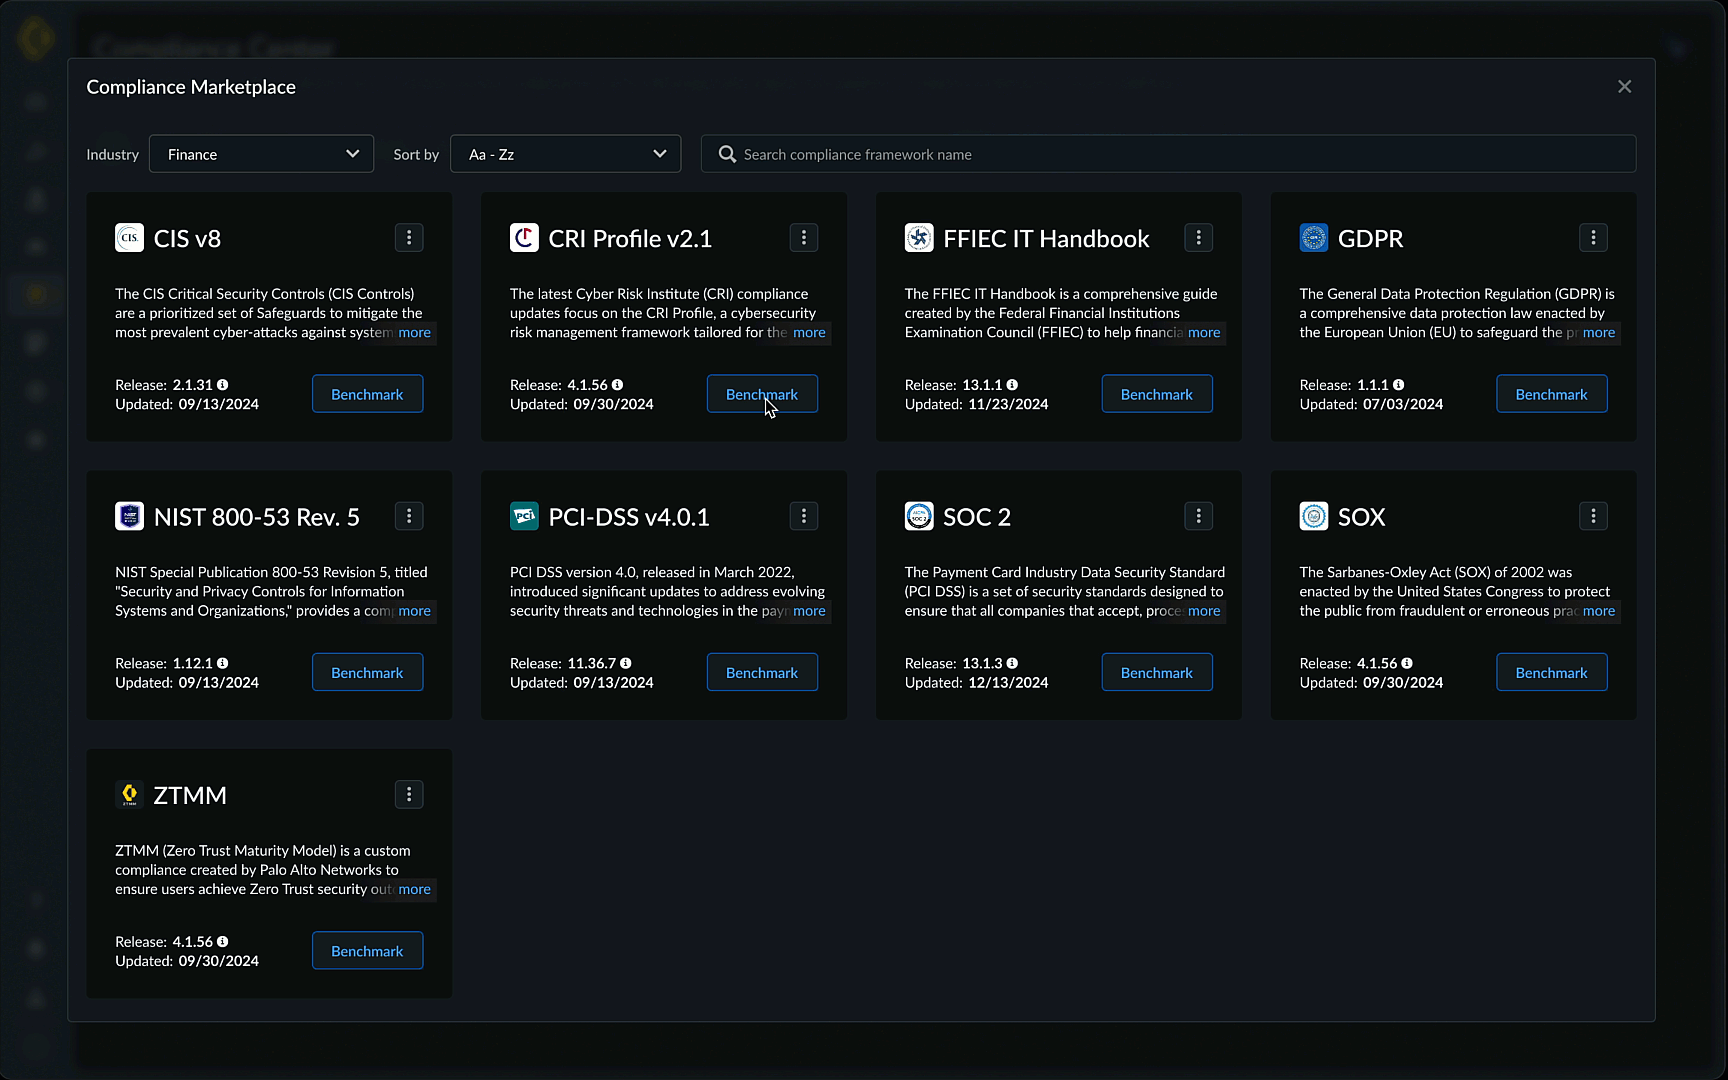Click info icon next to SOX release 4.1.56
This screenshot has width=1728, height=1080.
[x=1407, y=663]
